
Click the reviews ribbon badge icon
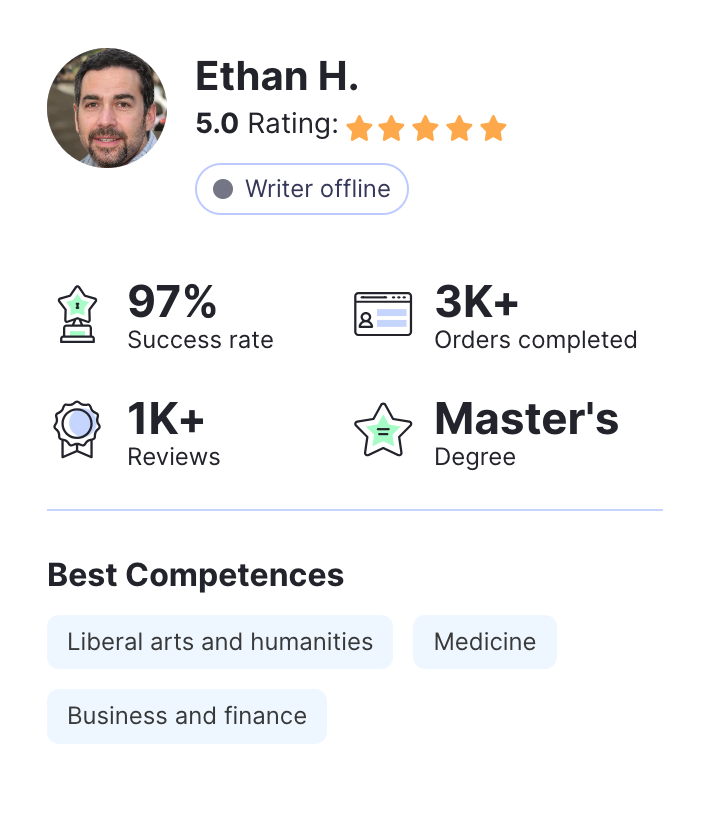pyautogui.click(x=77, y=429)
